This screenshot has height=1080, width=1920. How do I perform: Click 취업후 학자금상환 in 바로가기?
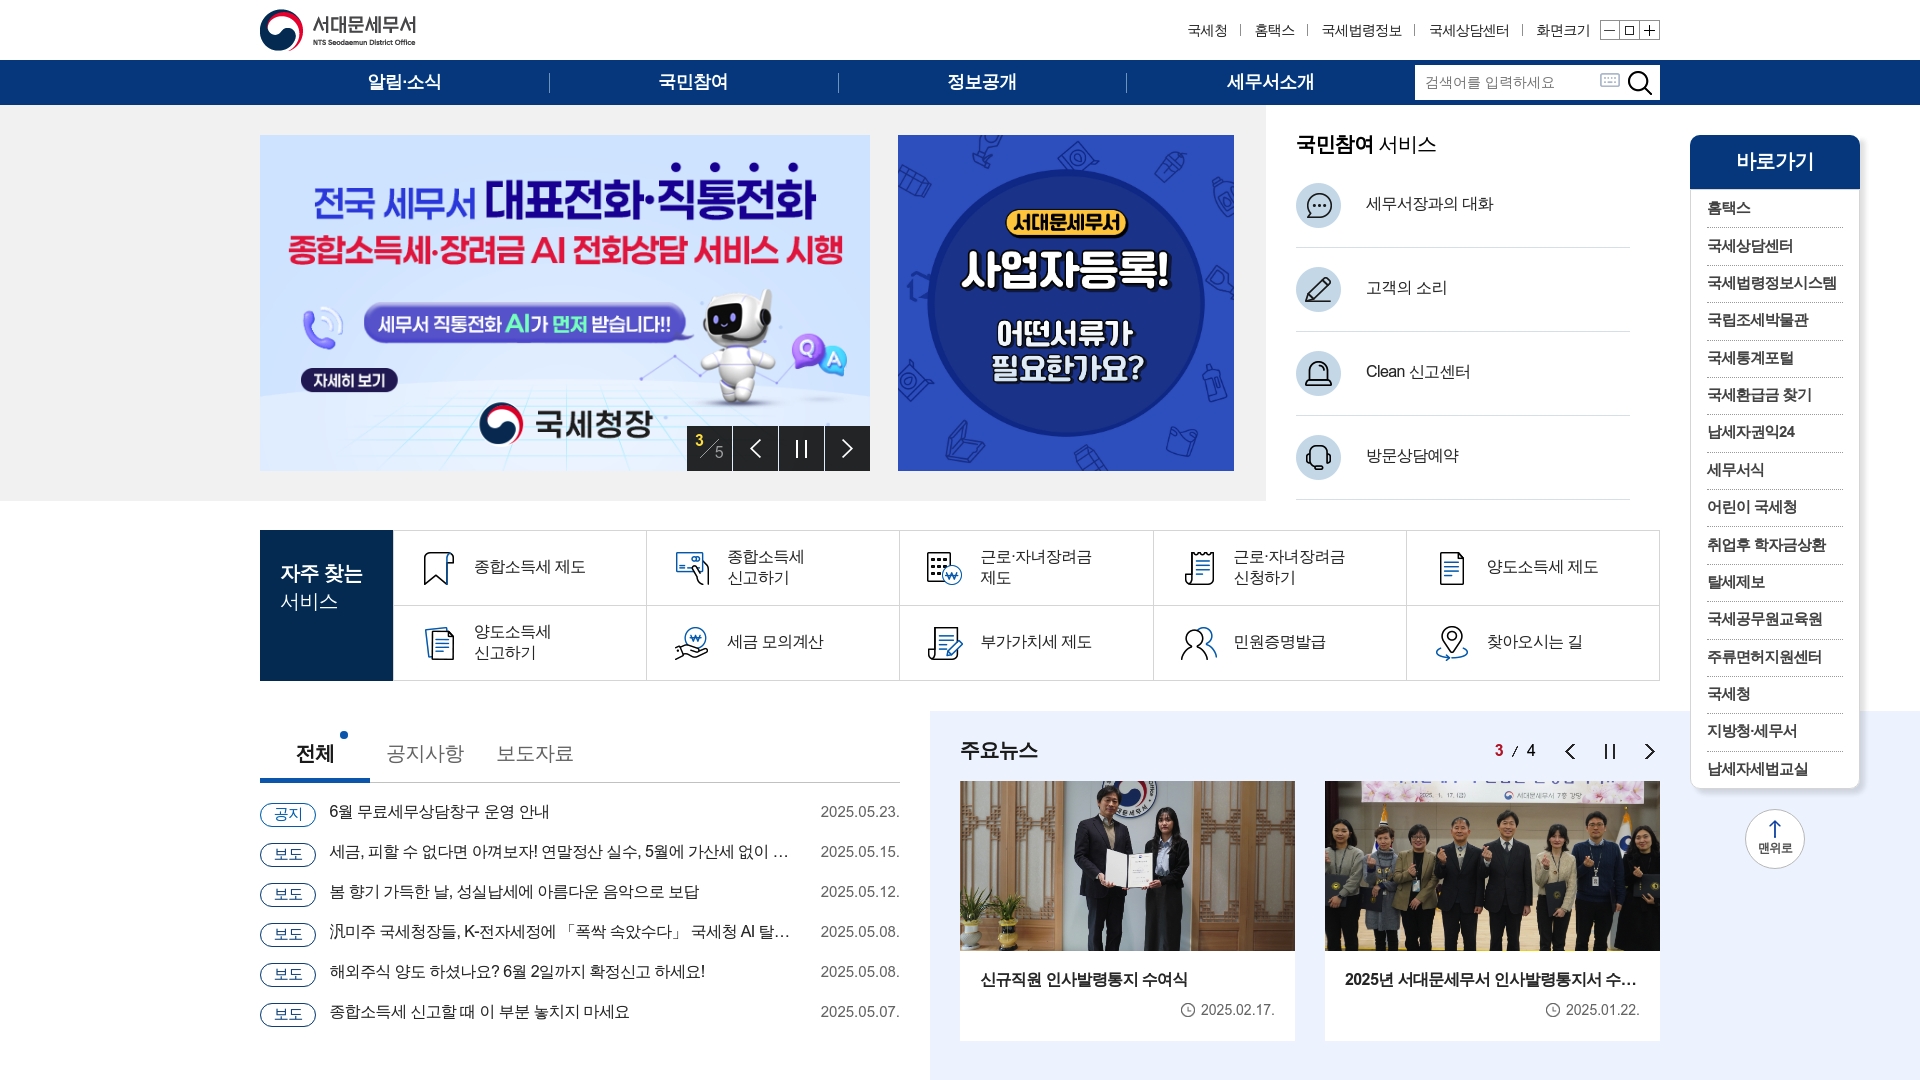pyautogui.click(x=1766, y=545)
